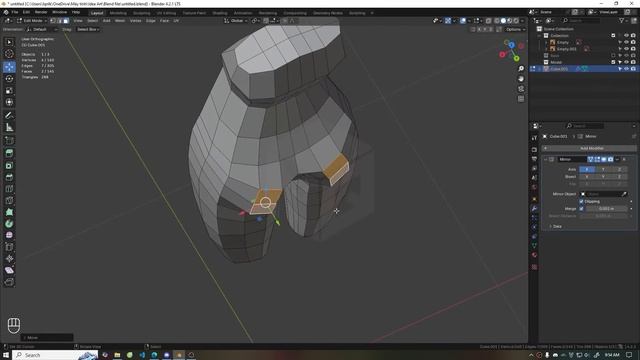640x360 pixels.
Task: Open the File menu
Action: point(15,12)
